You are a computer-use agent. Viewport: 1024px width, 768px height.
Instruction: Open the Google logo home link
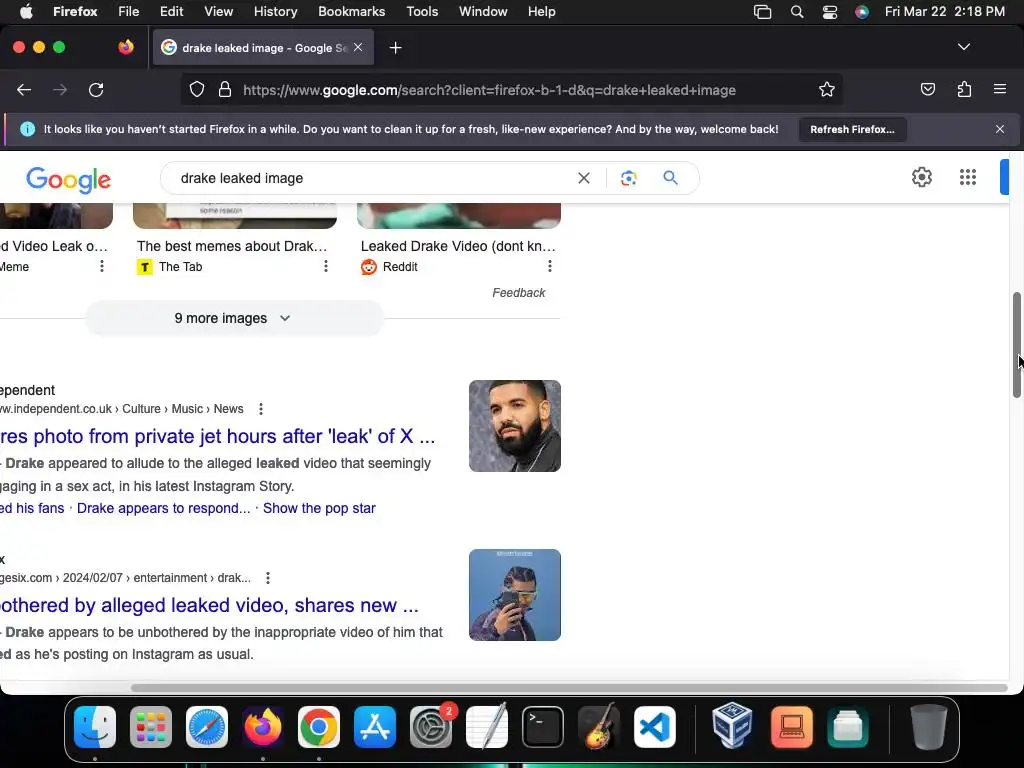69,179
